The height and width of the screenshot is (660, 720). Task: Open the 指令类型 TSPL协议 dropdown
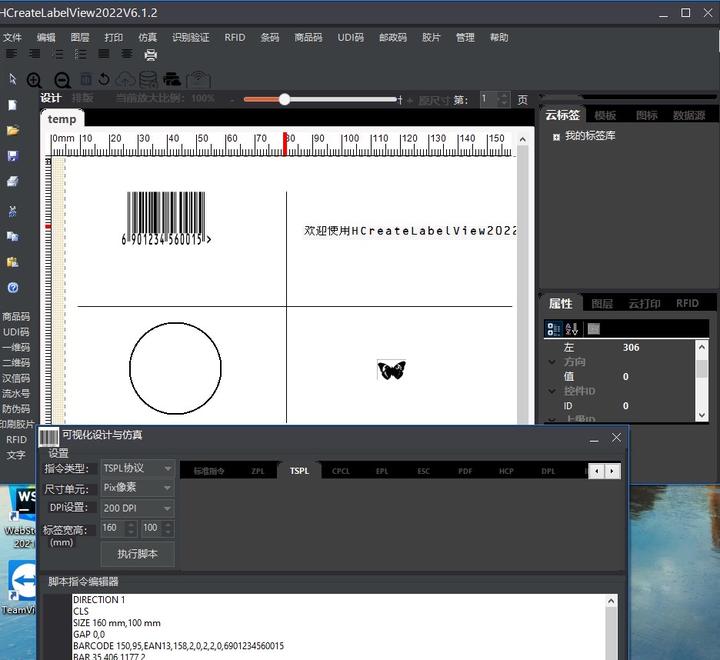[x=137, y=468]
